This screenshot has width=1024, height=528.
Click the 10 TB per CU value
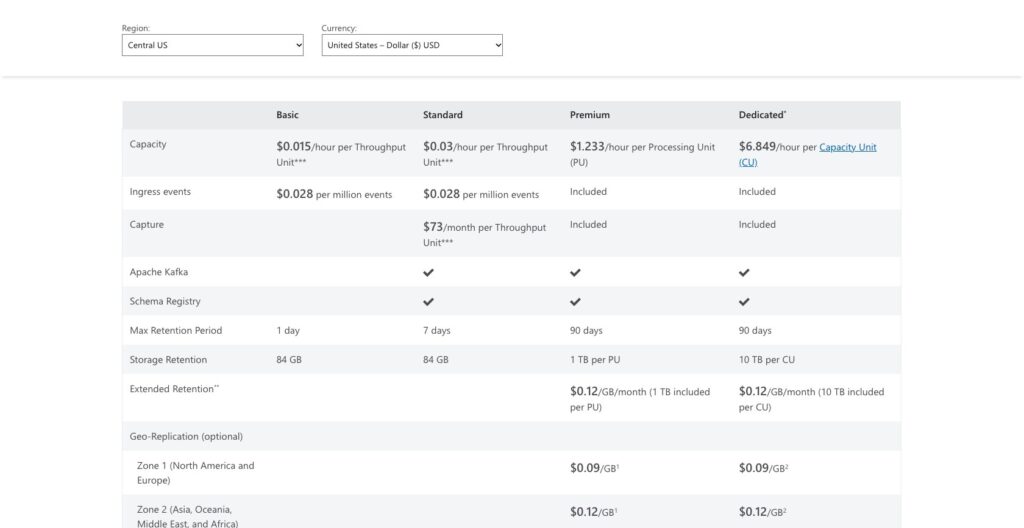click(x=767, y=360)
